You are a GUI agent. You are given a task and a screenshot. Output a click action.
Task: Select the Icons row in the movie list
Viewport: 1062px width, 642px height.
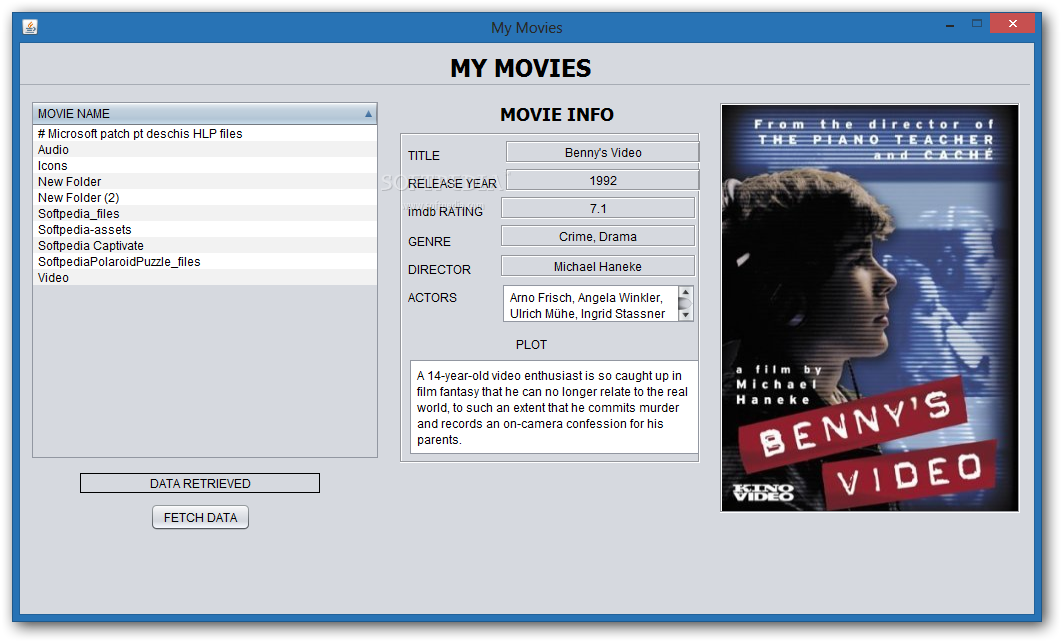[205, 166]
